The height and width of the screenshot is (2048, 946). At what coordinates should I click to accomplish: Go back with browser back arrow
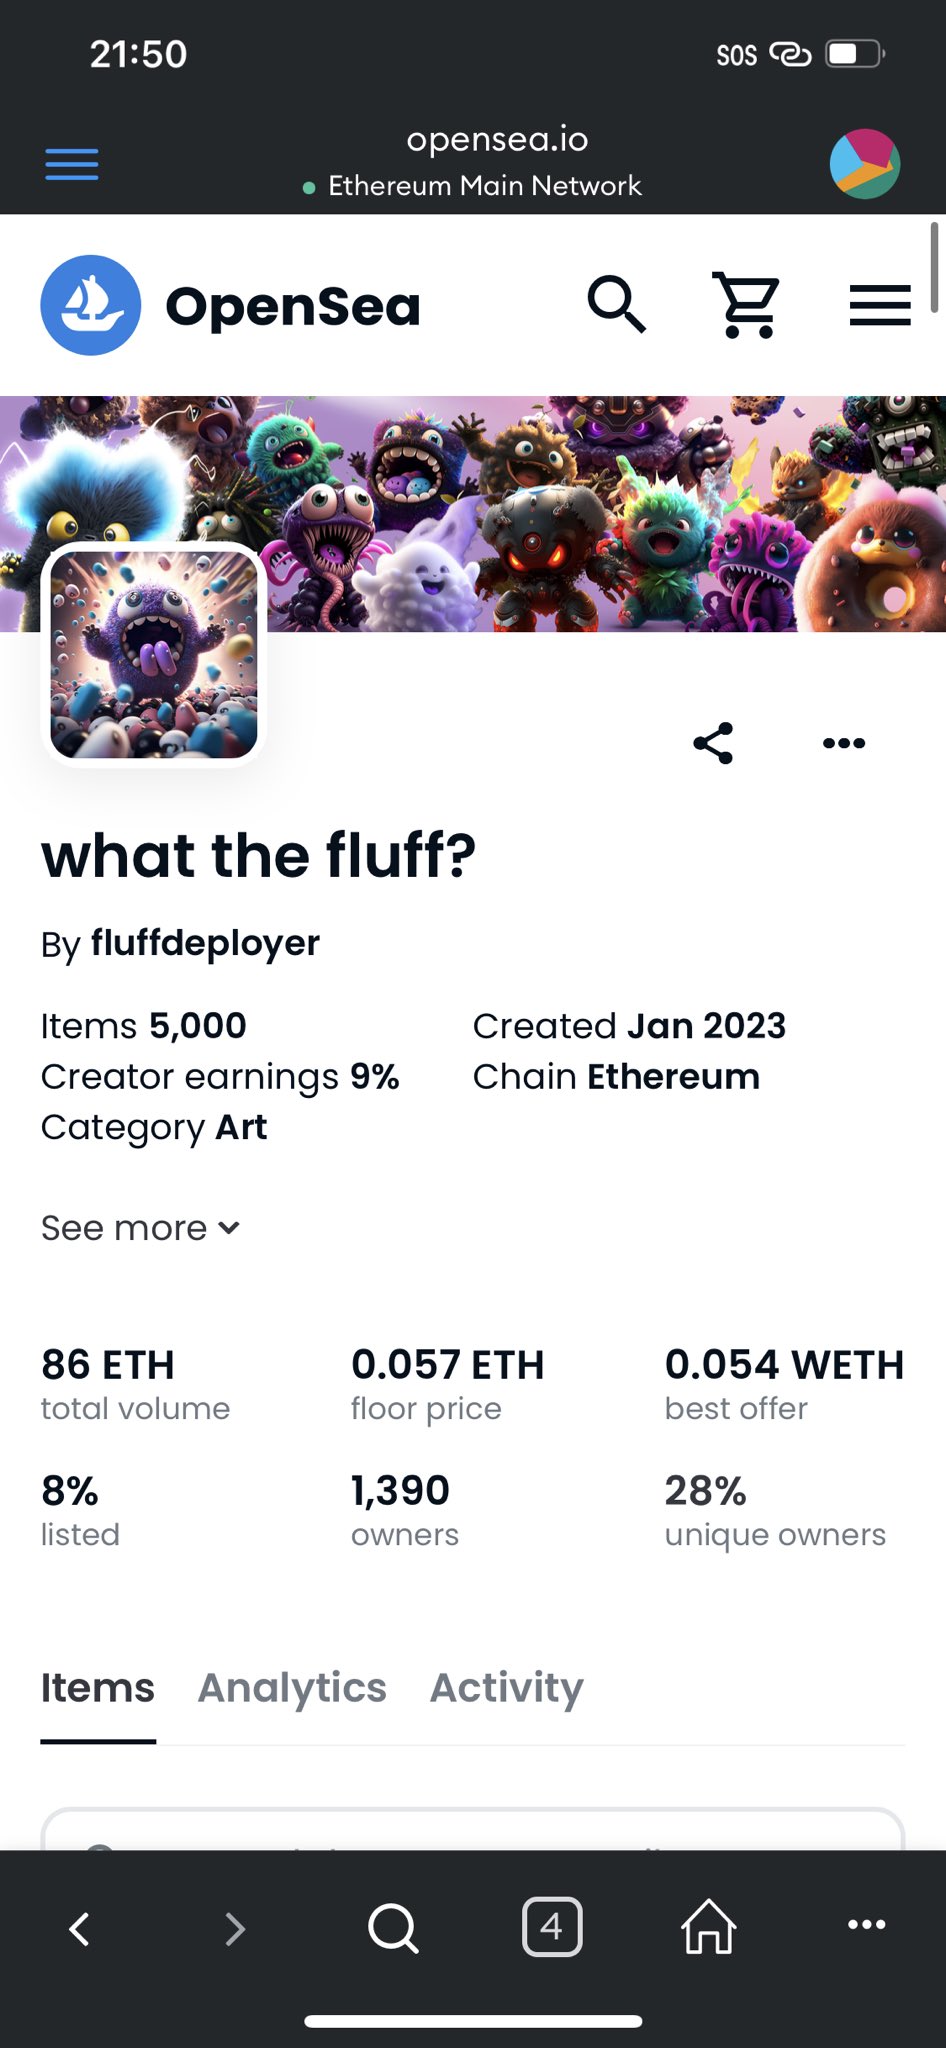[80, 1928]
